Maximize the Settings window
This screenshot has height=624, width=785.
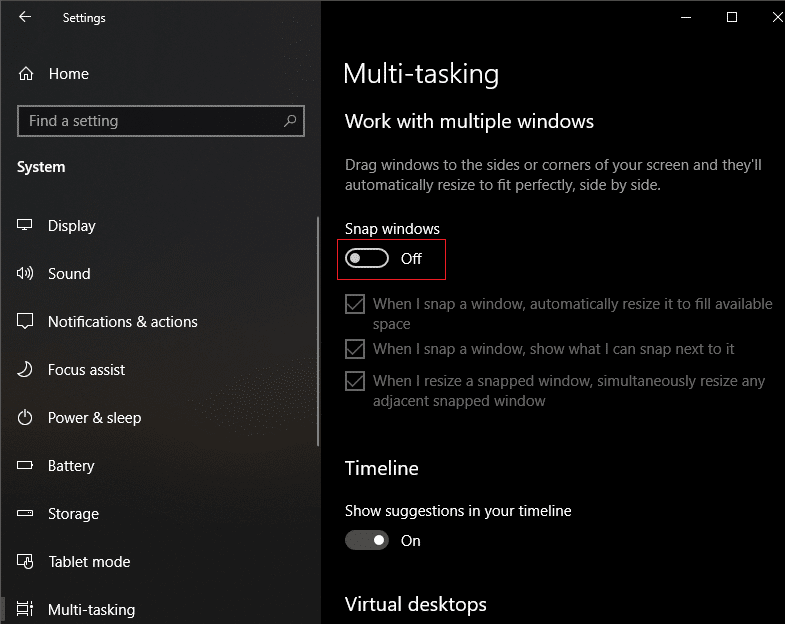point(732,17)
